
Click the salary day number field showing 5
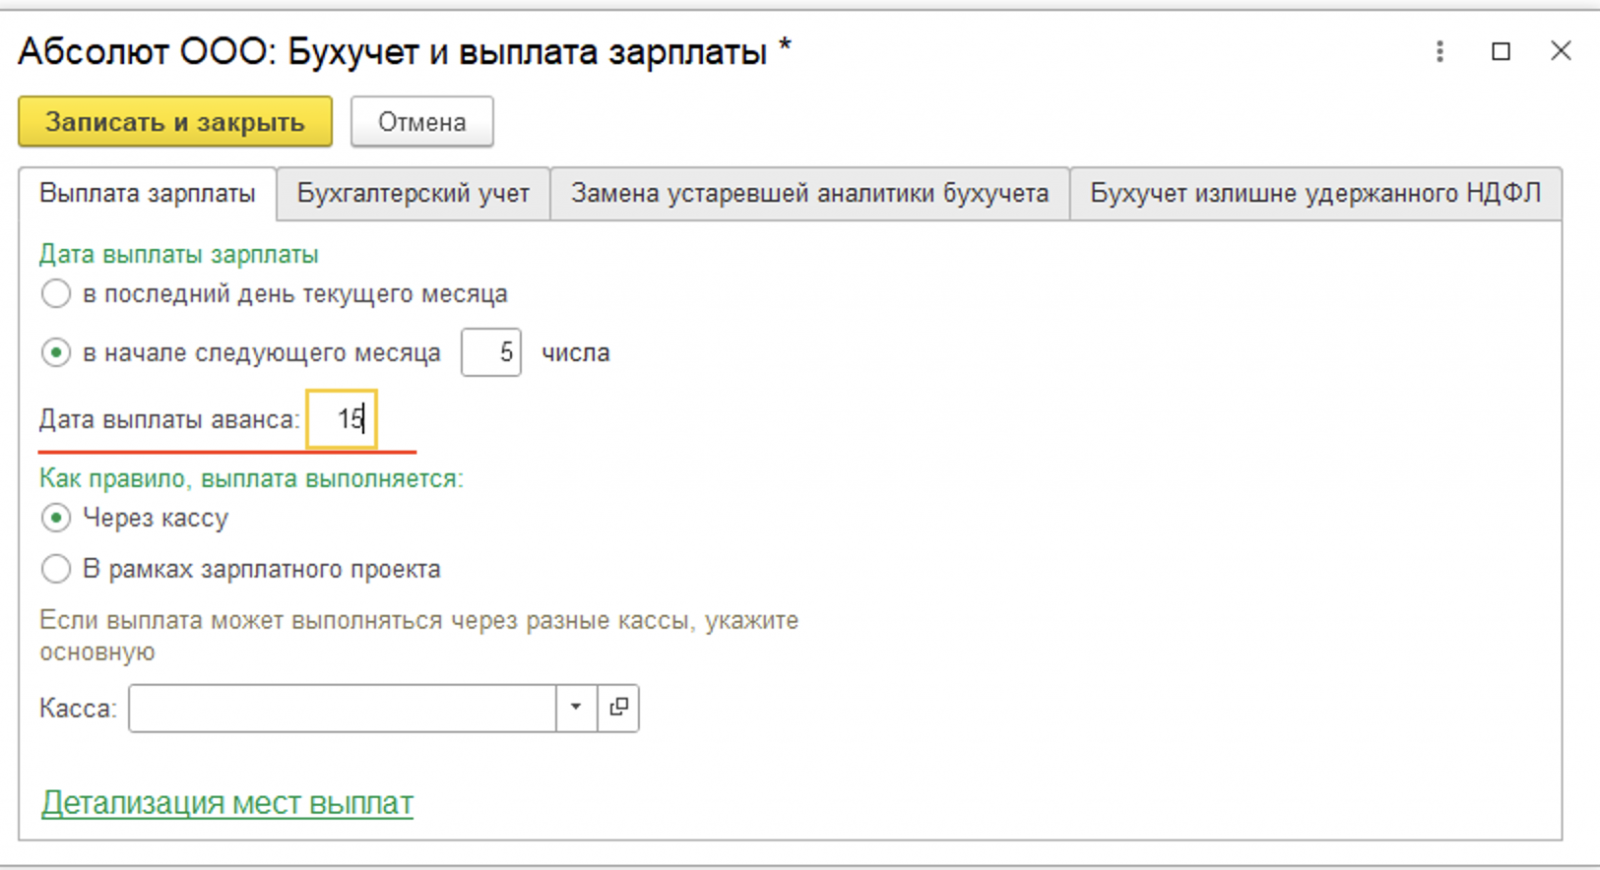[491, 353]
